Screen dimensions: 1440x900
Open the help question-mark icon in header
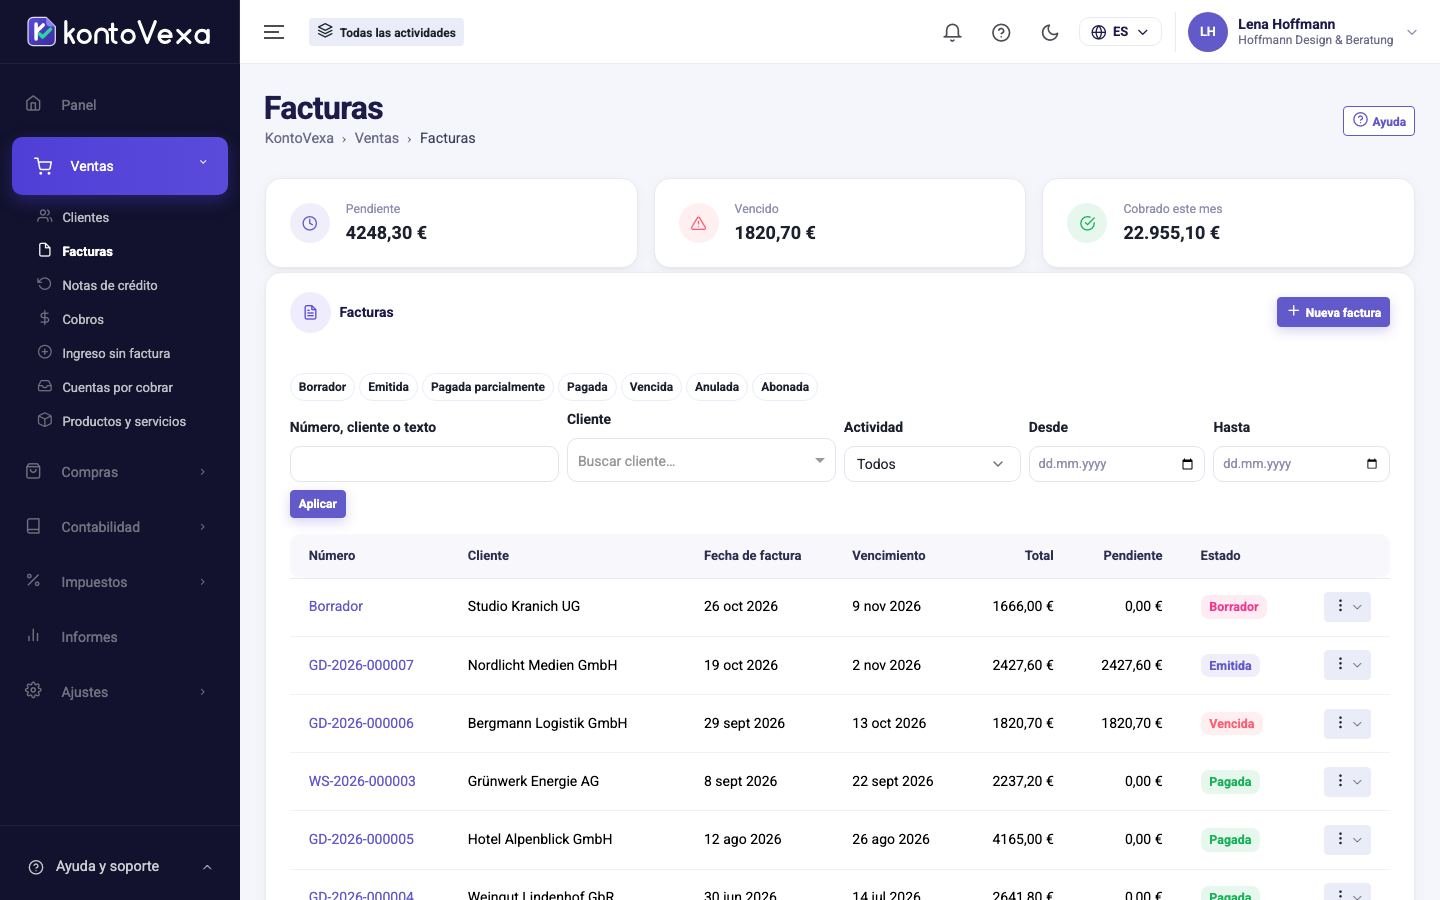click(1001, 32)
